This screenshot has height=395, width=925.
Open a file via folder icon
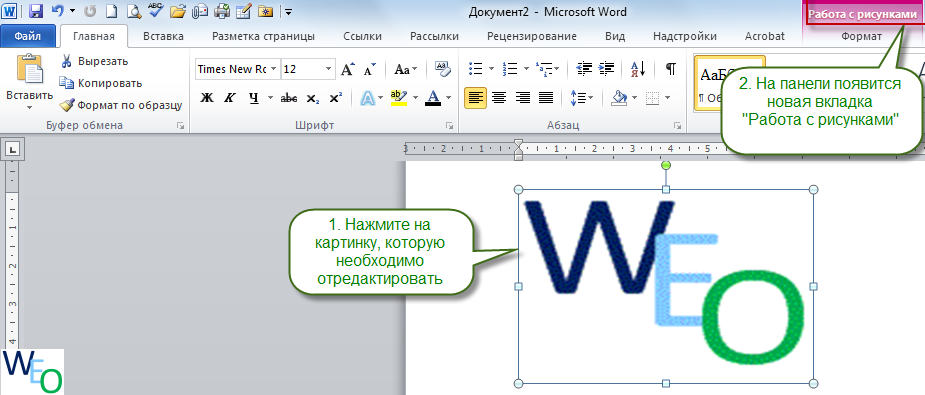pyautogui.click(x=178, y=11)
